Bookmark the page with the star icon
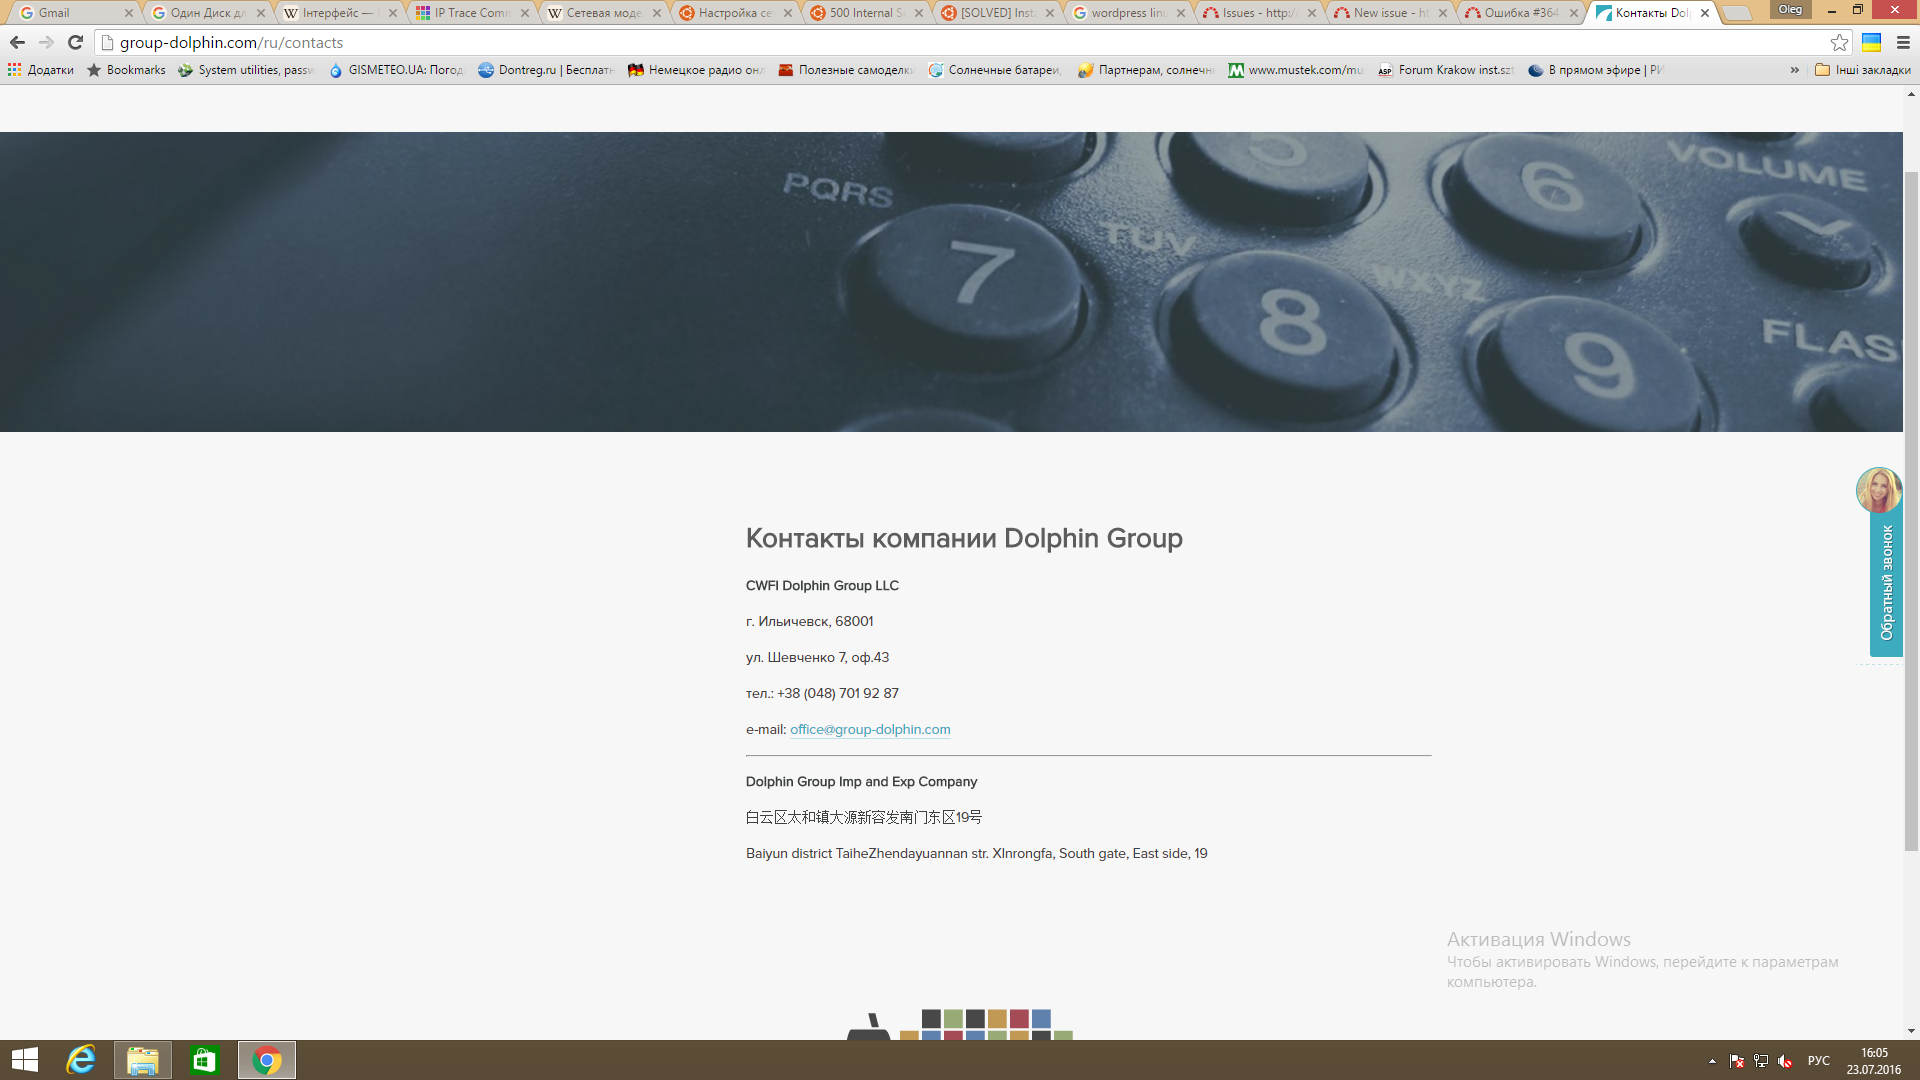1920x1080 pixels. tap(1839, 42)
